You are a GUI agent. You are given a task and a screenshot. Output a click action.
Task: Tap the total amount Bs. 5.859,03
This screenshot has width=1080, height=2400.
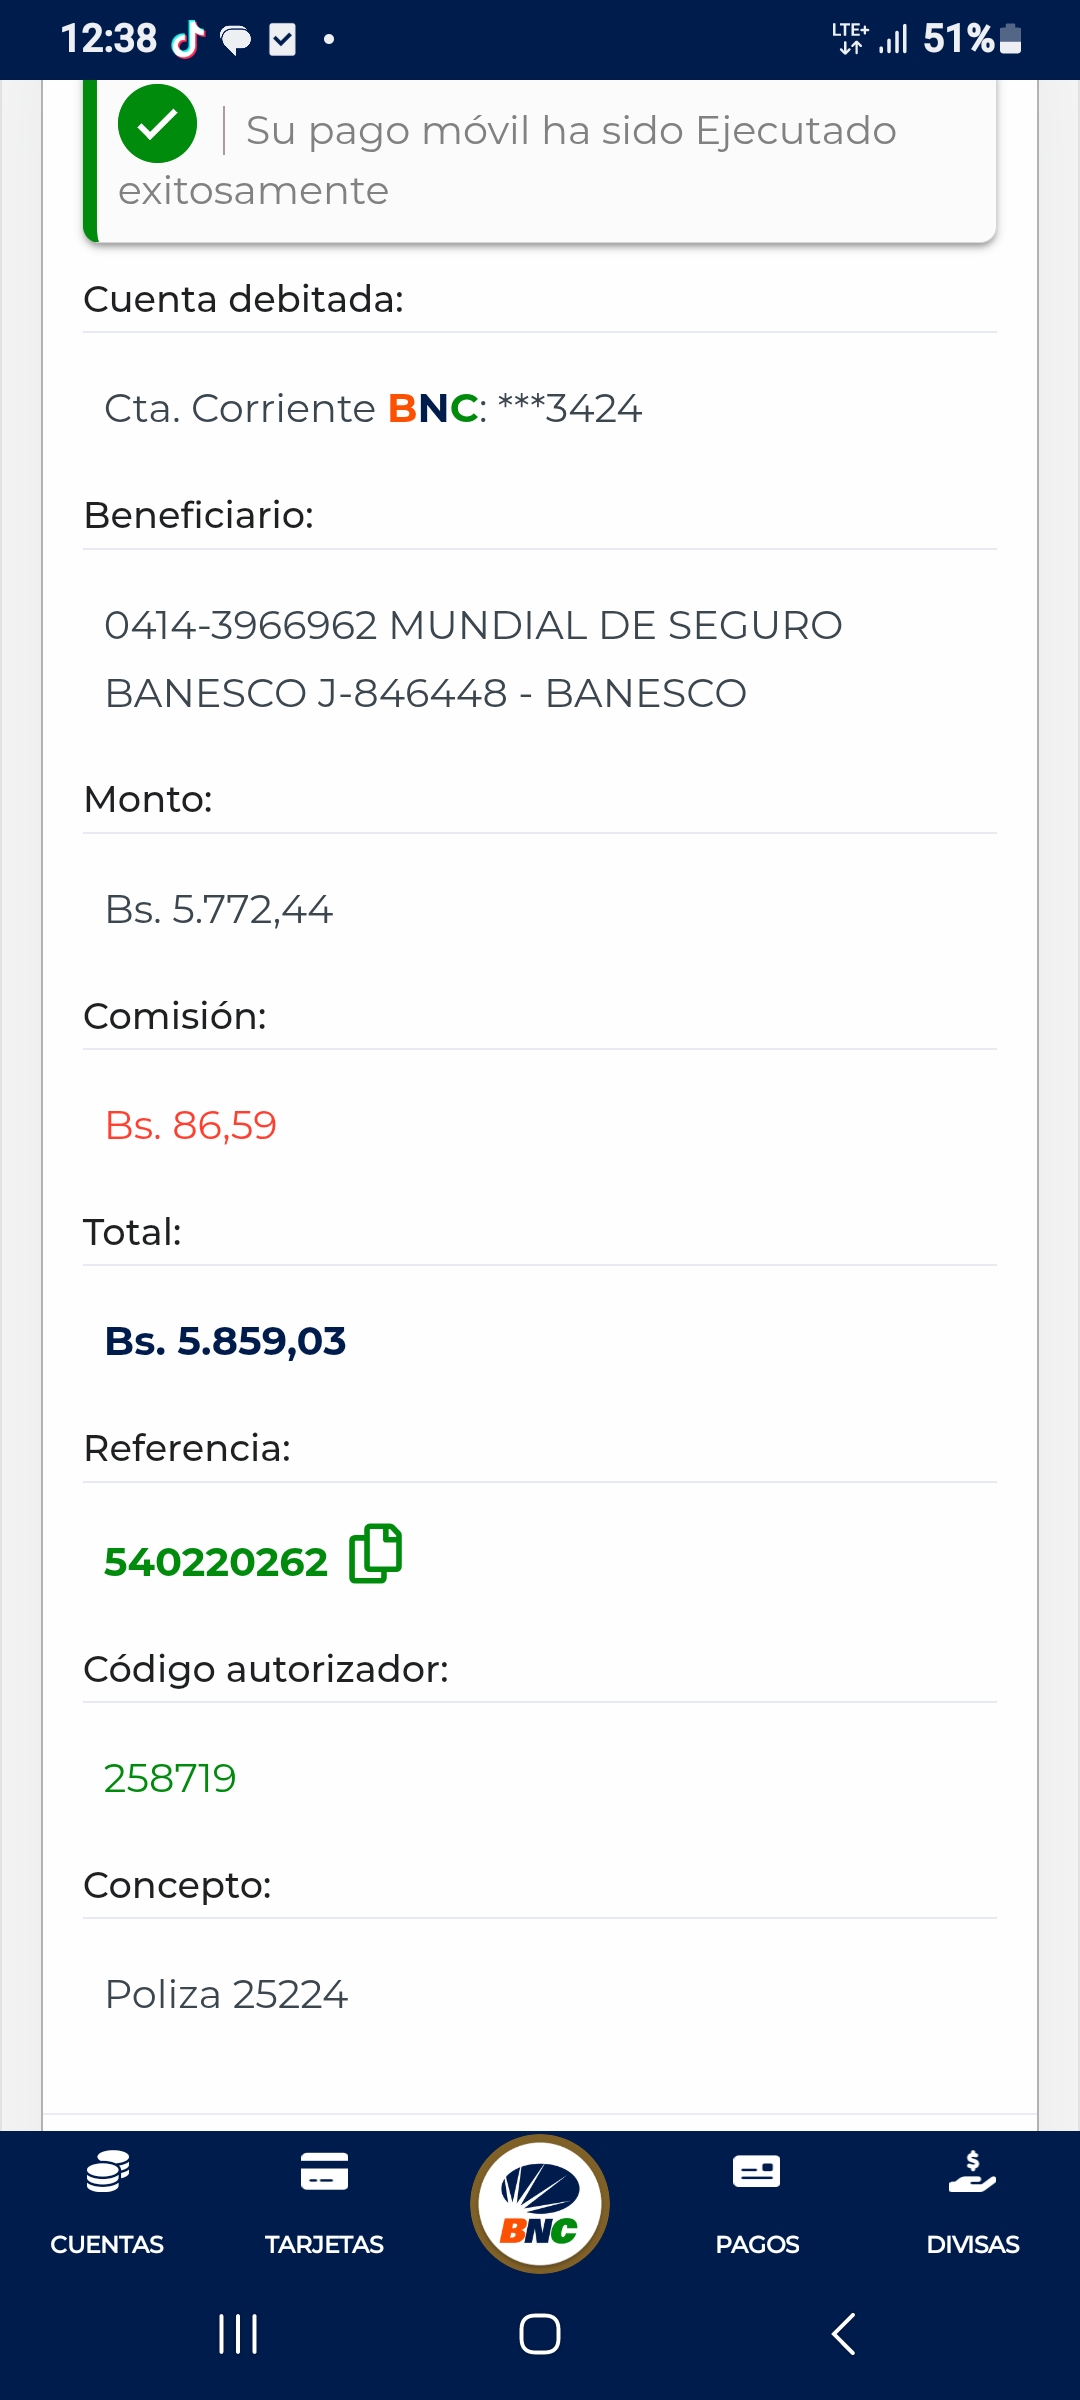pos(225,1341)
